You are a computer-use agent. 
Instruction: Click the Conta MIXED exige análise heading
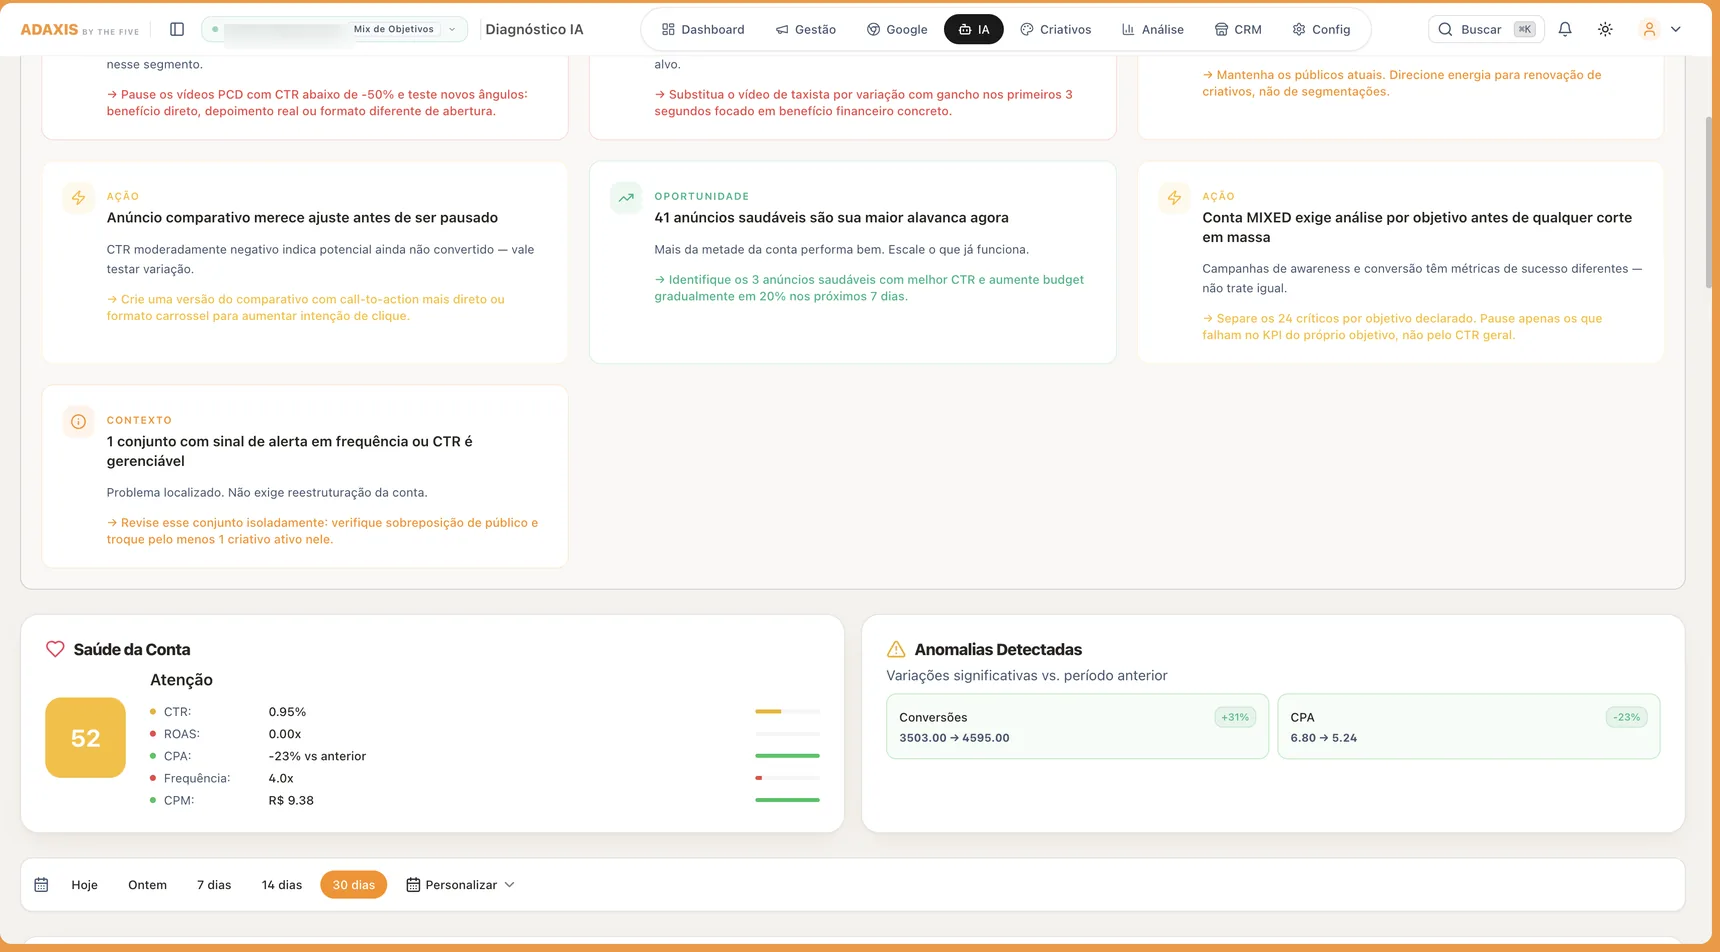point(1417,227)
